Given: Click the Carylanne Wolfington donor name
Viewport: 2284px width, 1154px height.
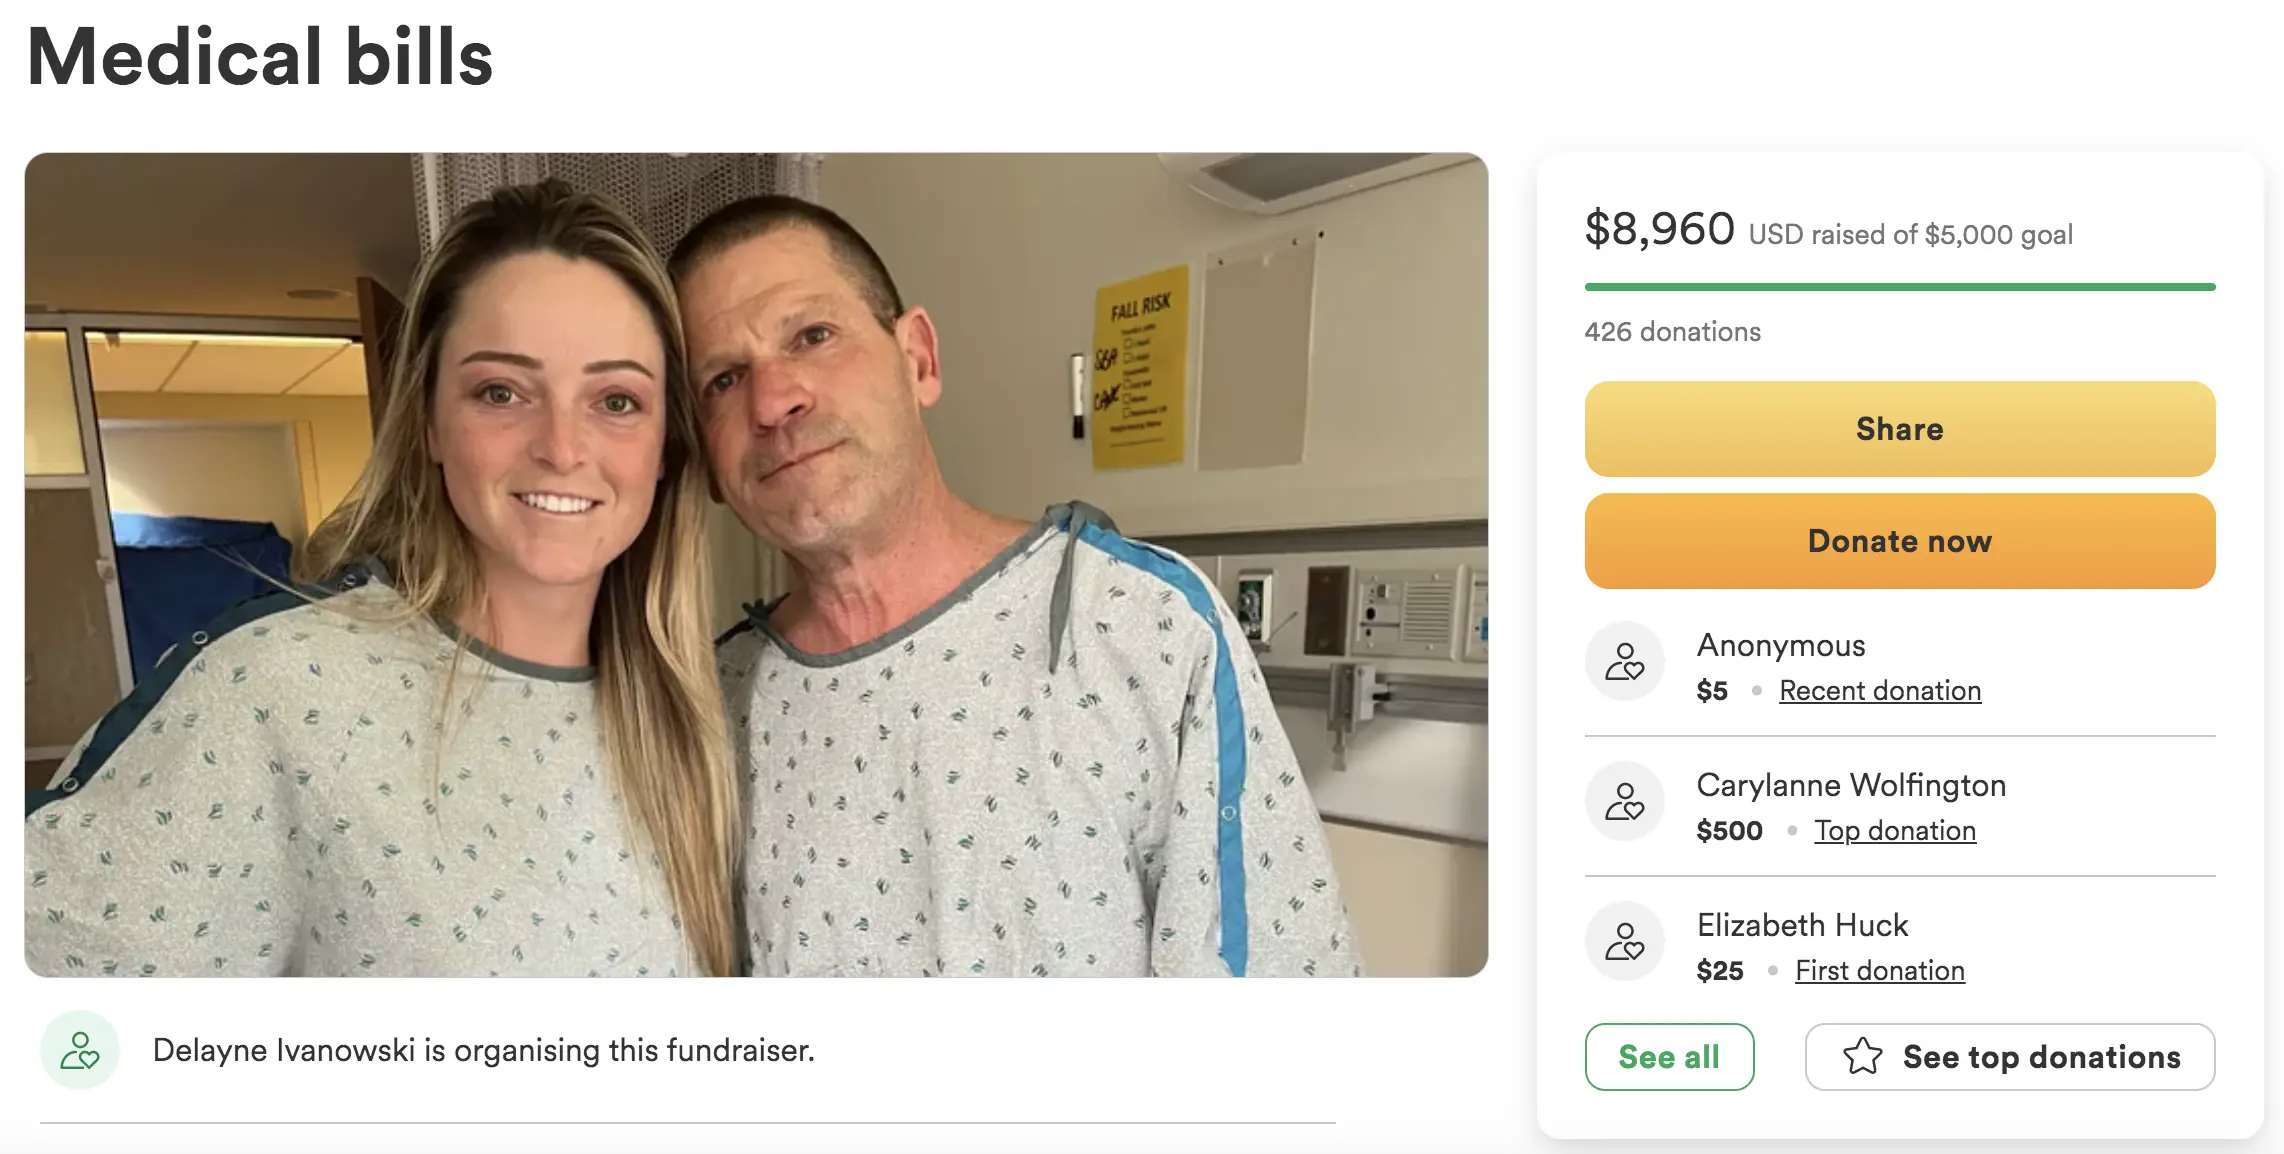Looking at the screenshot, I should coord(1851,786).
